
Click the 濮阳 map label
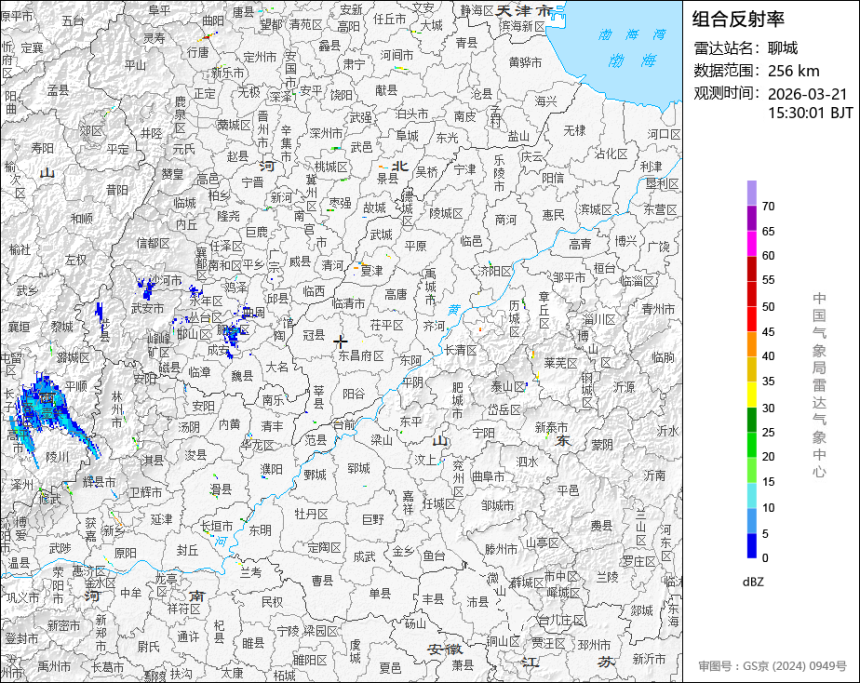(x=271, y=469)
